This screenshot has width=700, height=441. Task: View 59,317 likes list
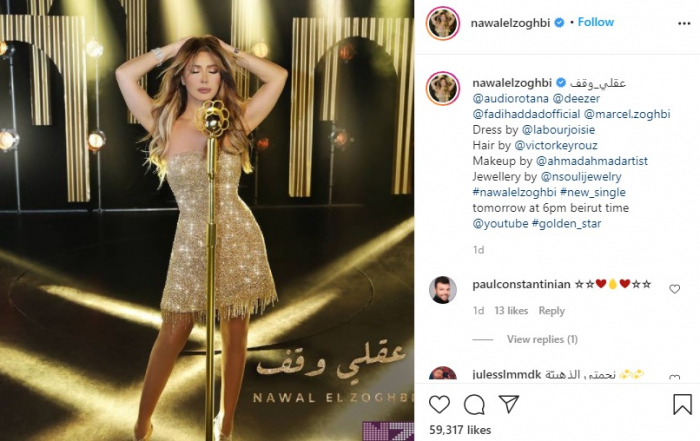460,430
